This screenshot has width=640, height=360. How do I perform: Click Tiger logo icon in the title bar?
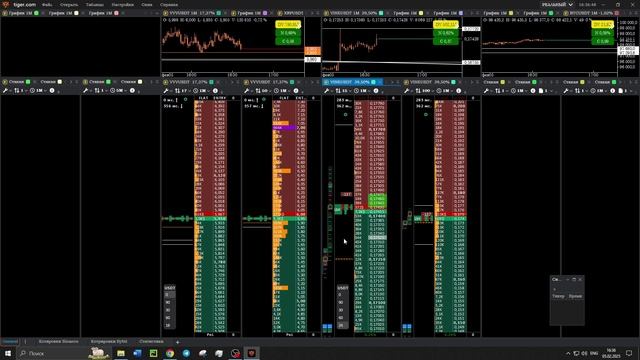point(6,4)
